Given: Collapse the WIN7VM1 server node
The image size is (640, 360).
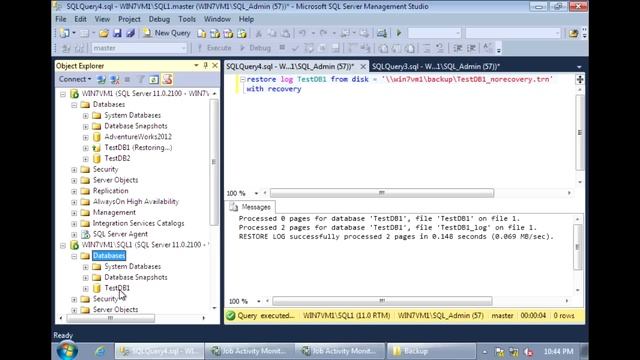Looking at the screenshot, I should [x=63, y=94].
